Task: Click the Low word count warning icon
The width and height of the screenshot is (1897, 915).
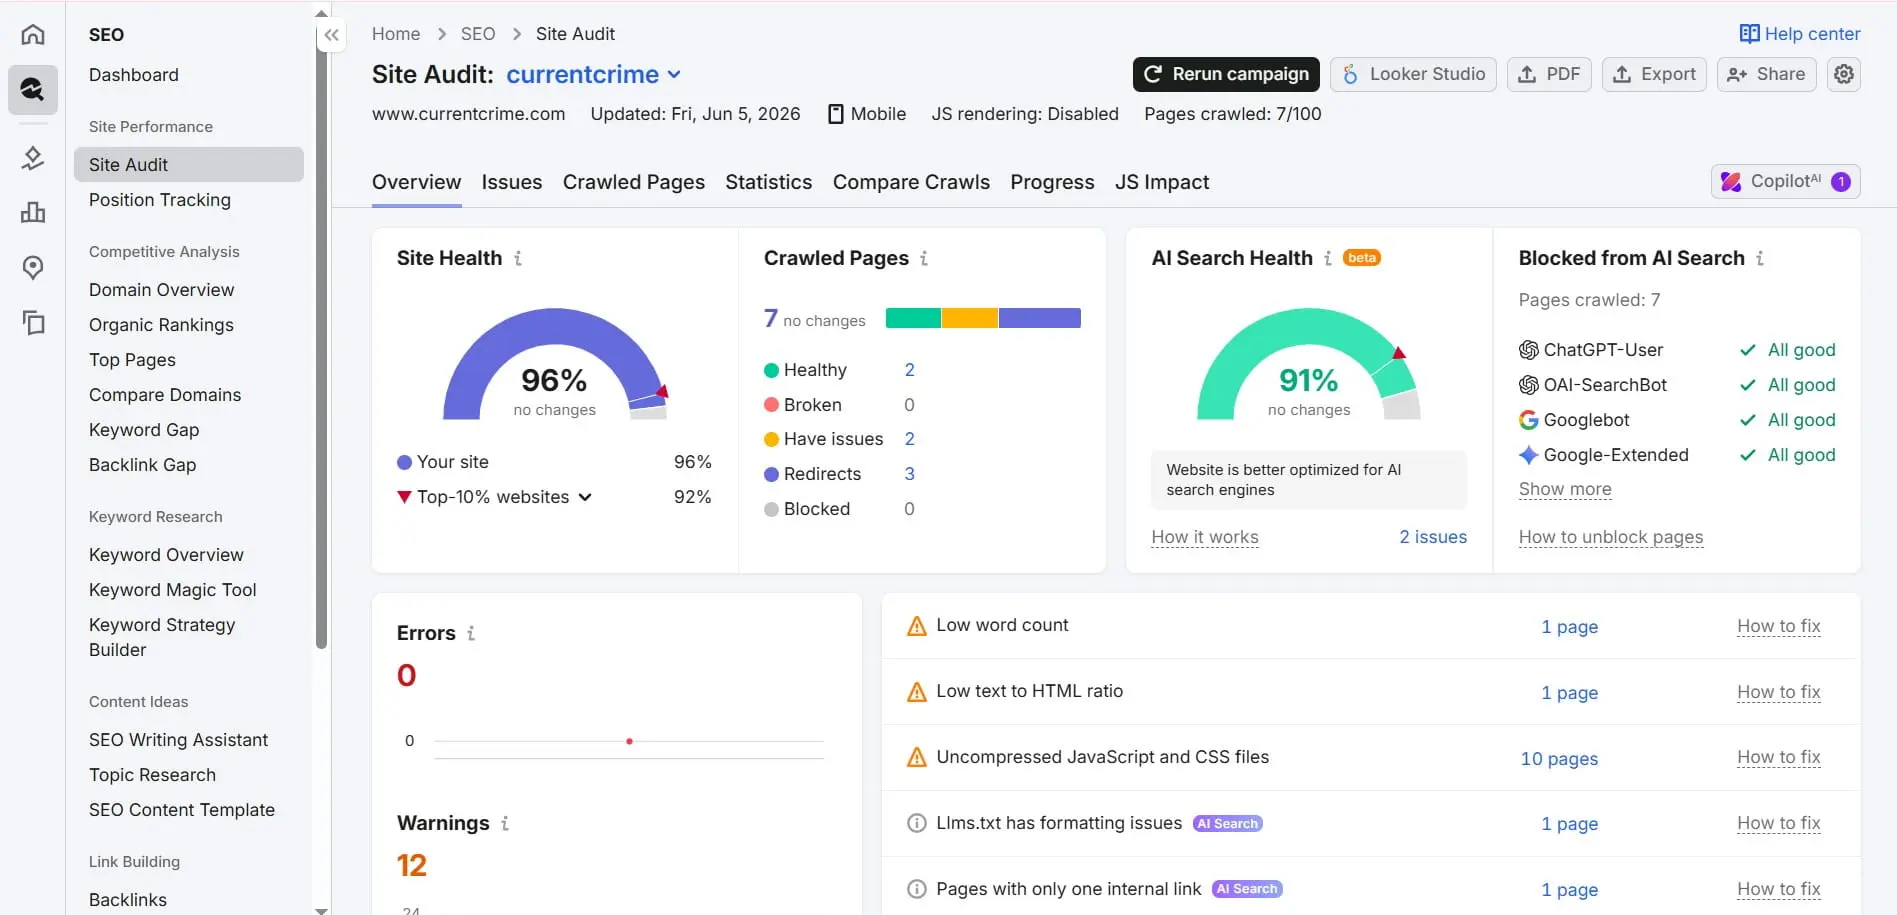Action: pyautogui.click(x=917, y=626)
